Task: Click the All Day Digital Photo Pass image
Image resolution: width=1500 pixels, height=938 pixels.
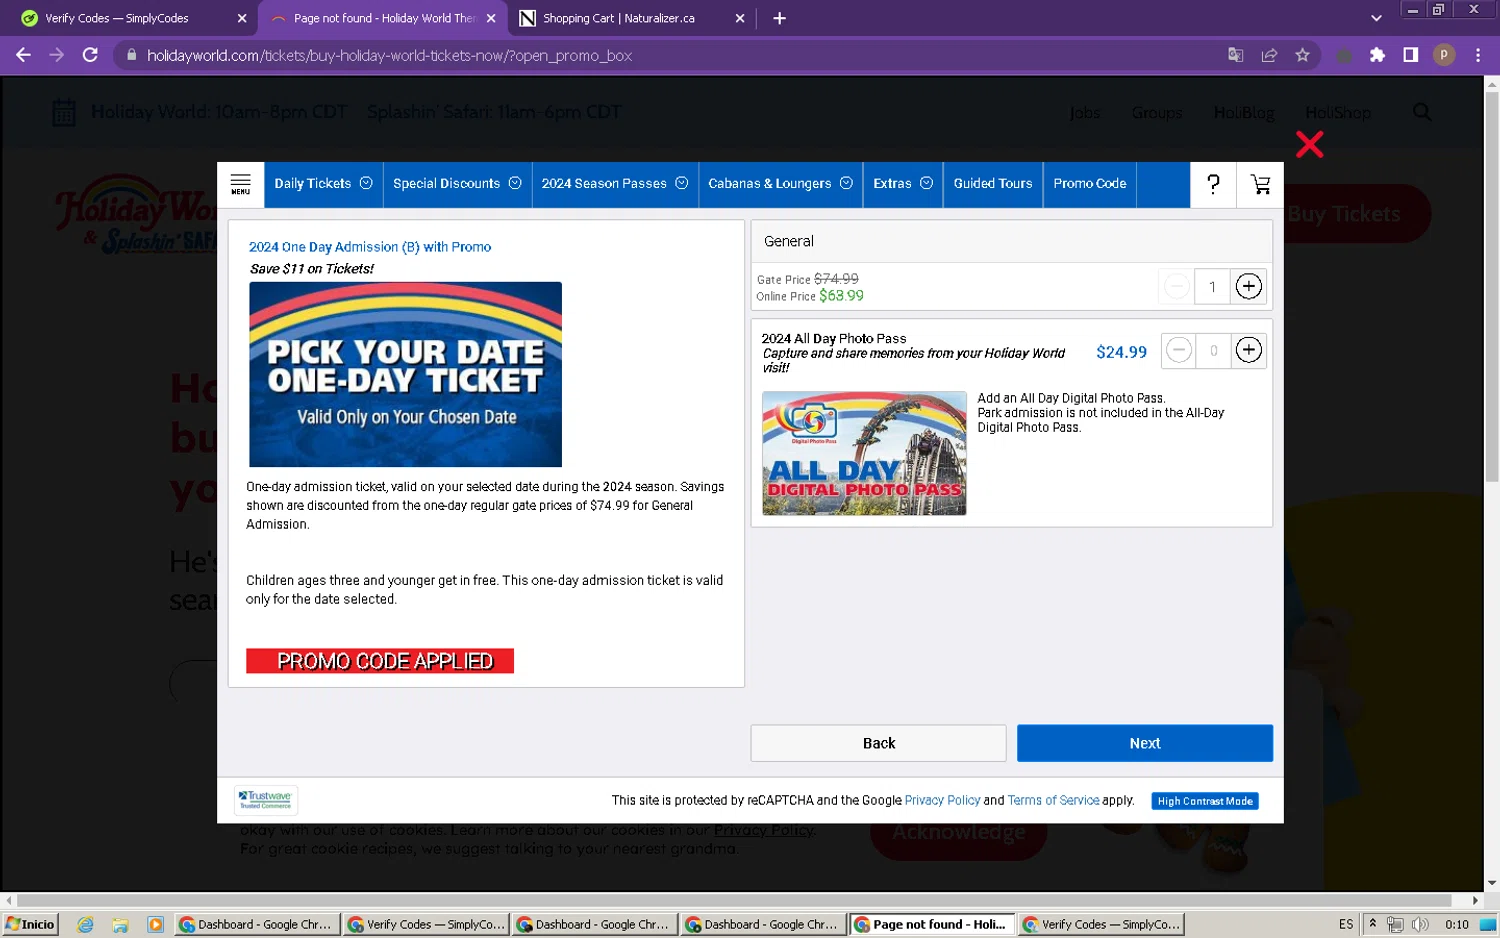Action: (x=864, y=453)
